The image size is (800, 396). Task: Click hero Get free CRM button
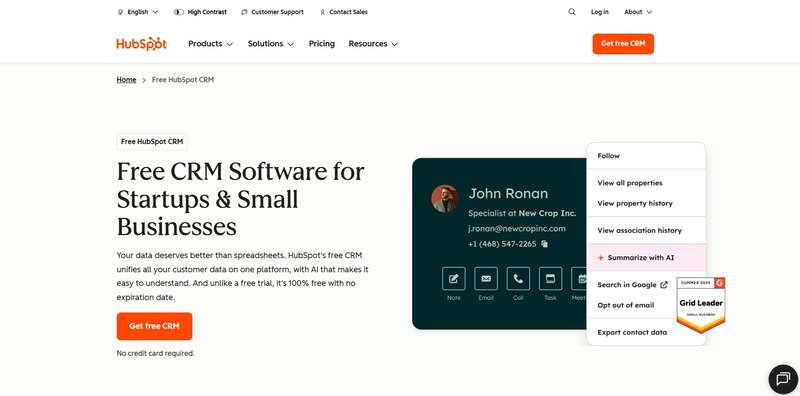click(x=154, y=326)
